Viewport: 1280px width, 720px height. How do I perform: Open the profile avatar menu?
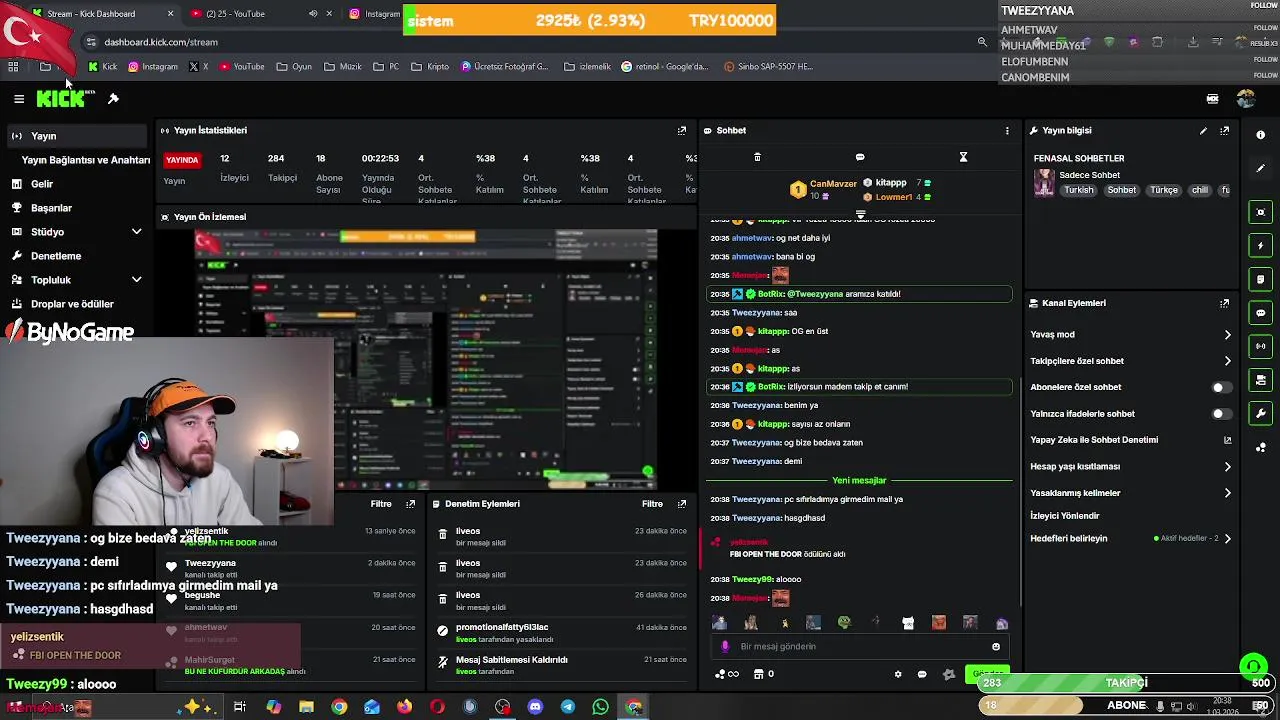(x=1245, y=99)
